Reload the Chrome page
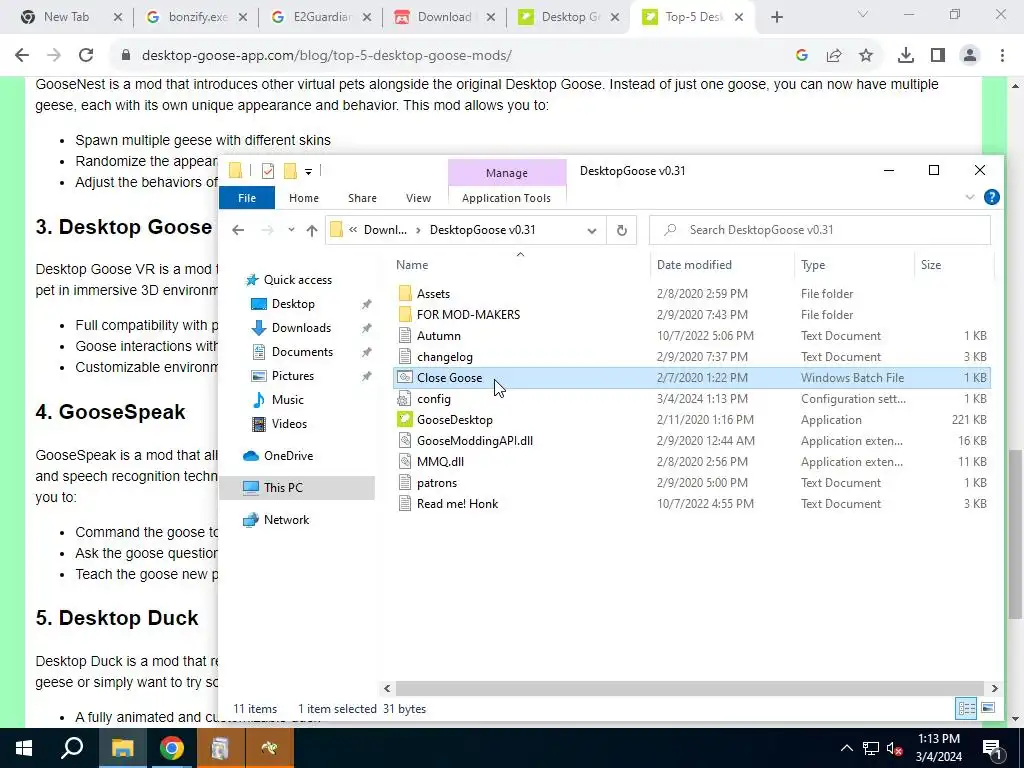1024x768 pixels. (86, 56)
